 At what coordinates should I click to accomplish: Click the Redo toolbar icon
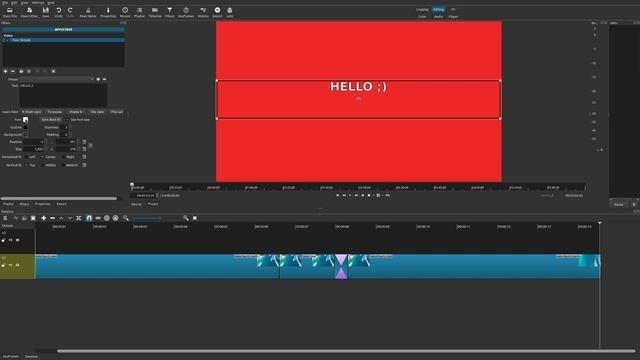70,12
